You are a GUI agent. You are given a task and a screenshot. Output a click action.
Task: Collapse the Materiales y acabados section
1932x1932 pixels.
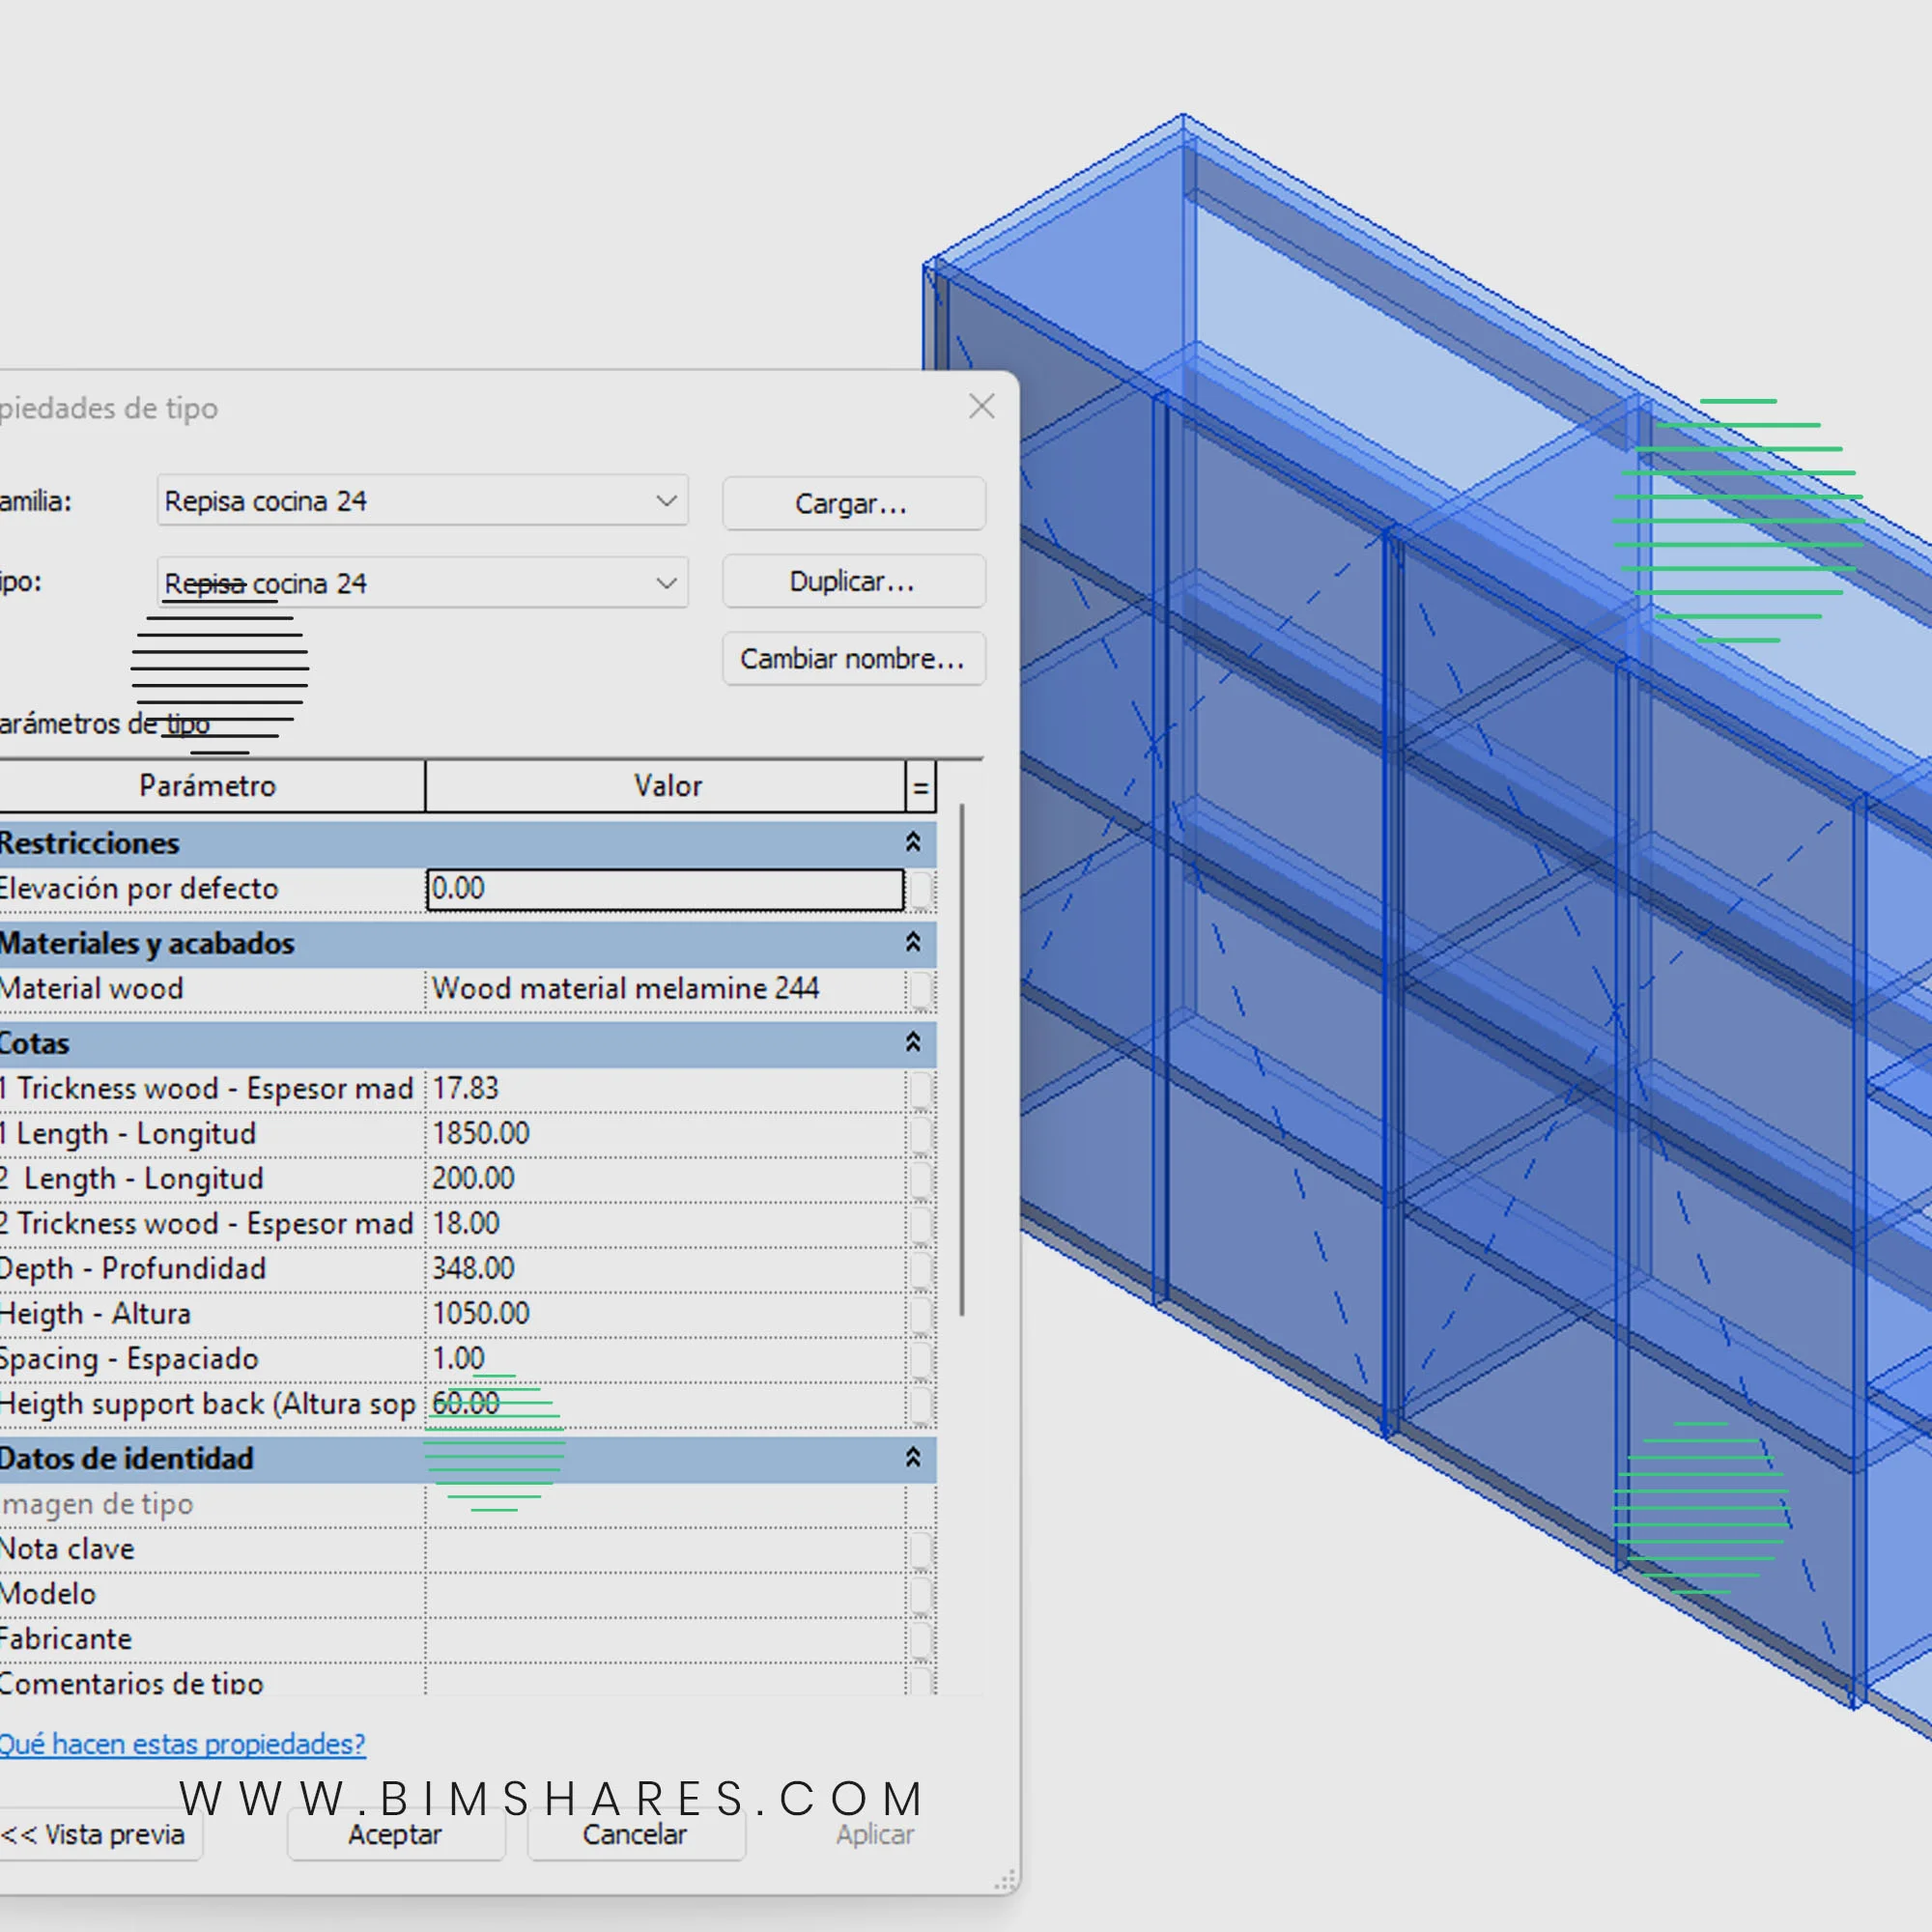(x=912, y=942)
